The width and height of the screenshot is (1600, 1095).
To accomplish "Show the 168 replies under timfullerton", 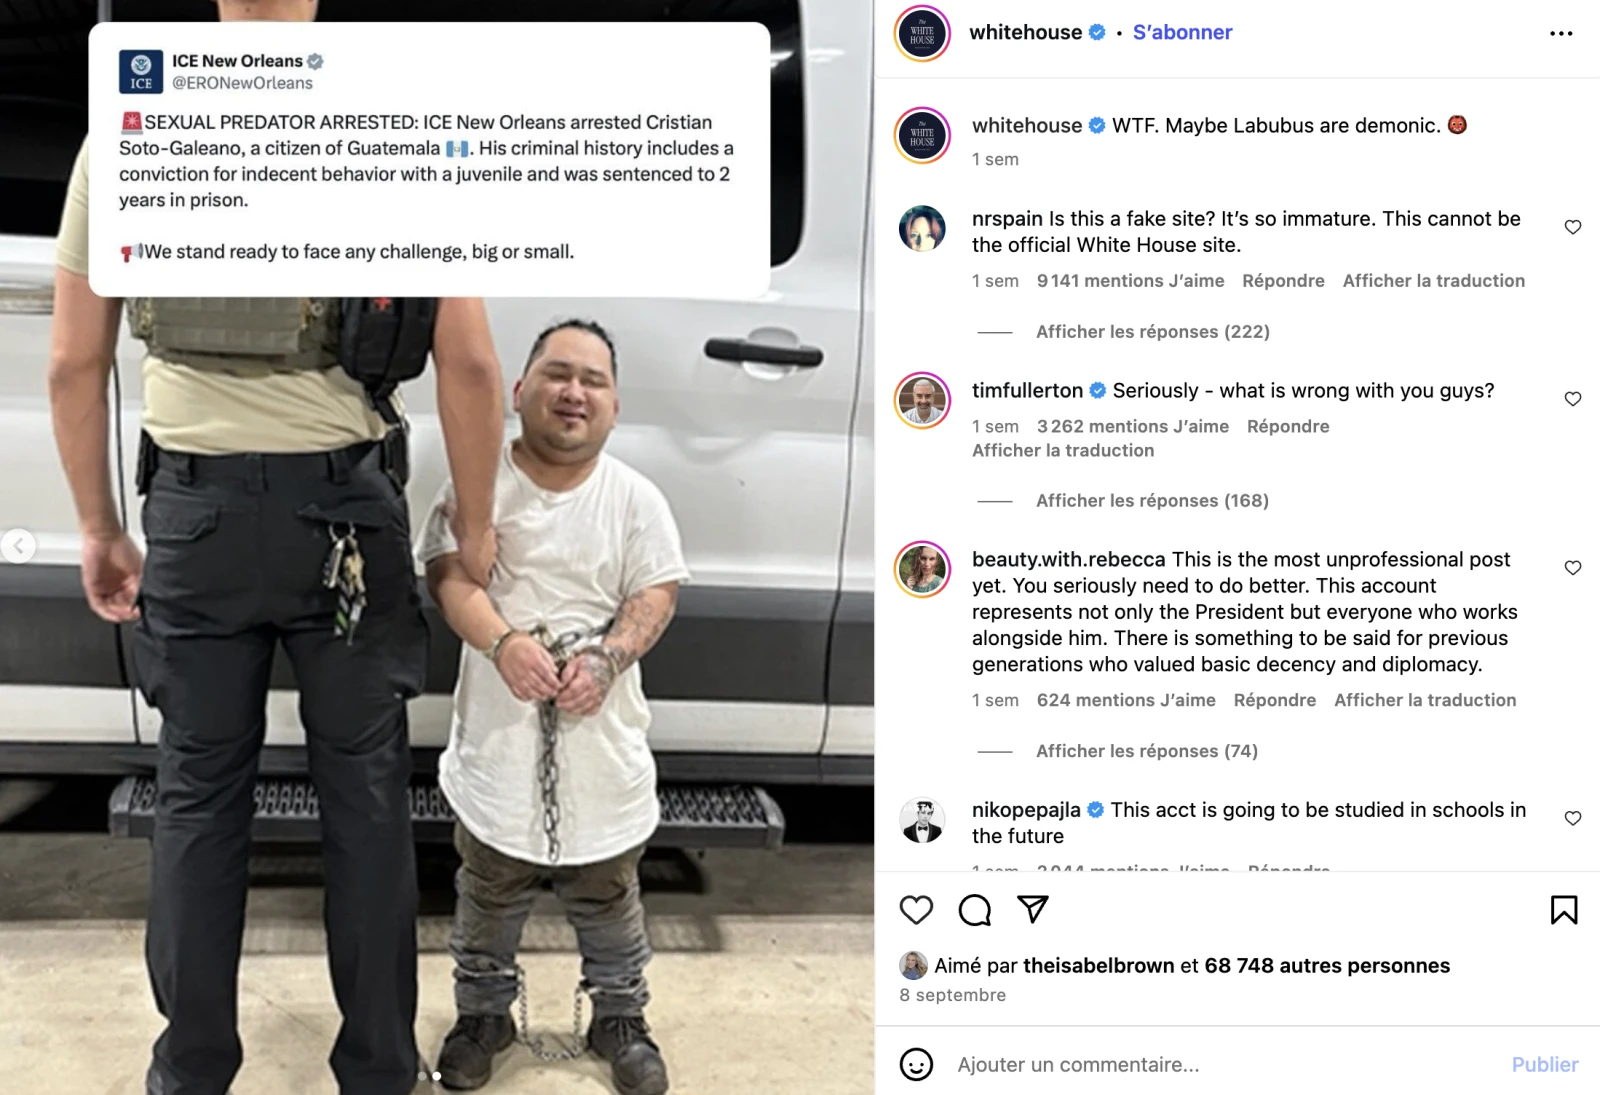I will pos(1152,501).
